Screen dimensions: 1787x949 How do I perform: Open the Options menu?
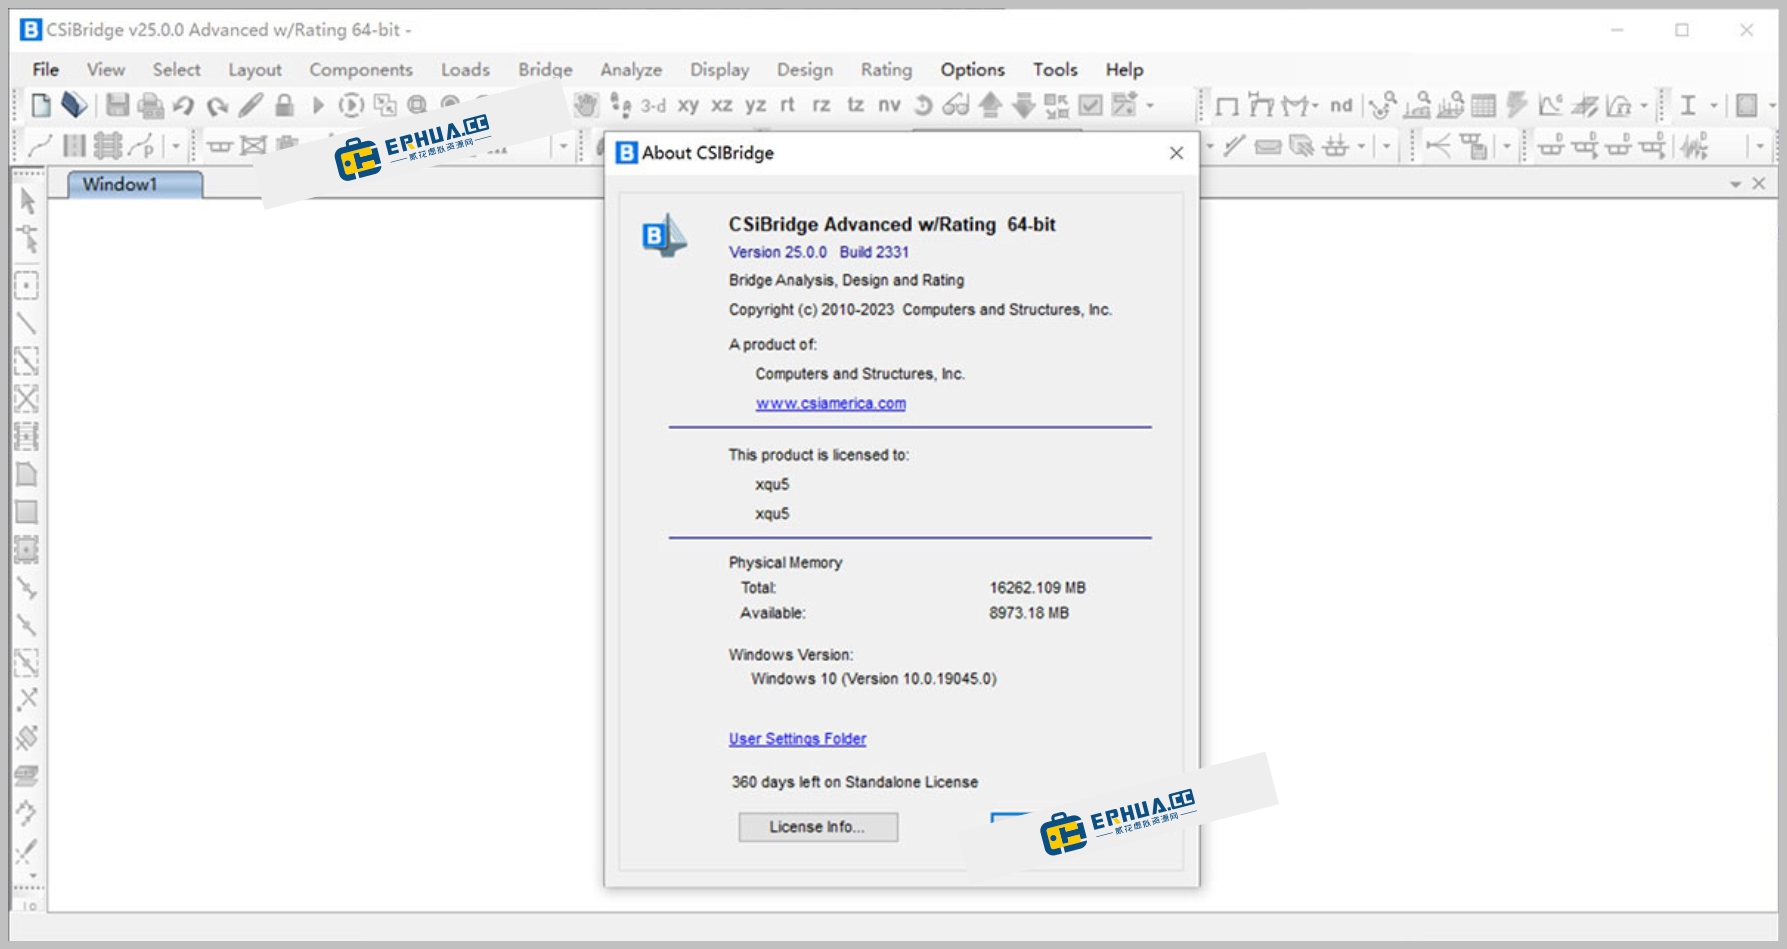(x=972, y=70)
